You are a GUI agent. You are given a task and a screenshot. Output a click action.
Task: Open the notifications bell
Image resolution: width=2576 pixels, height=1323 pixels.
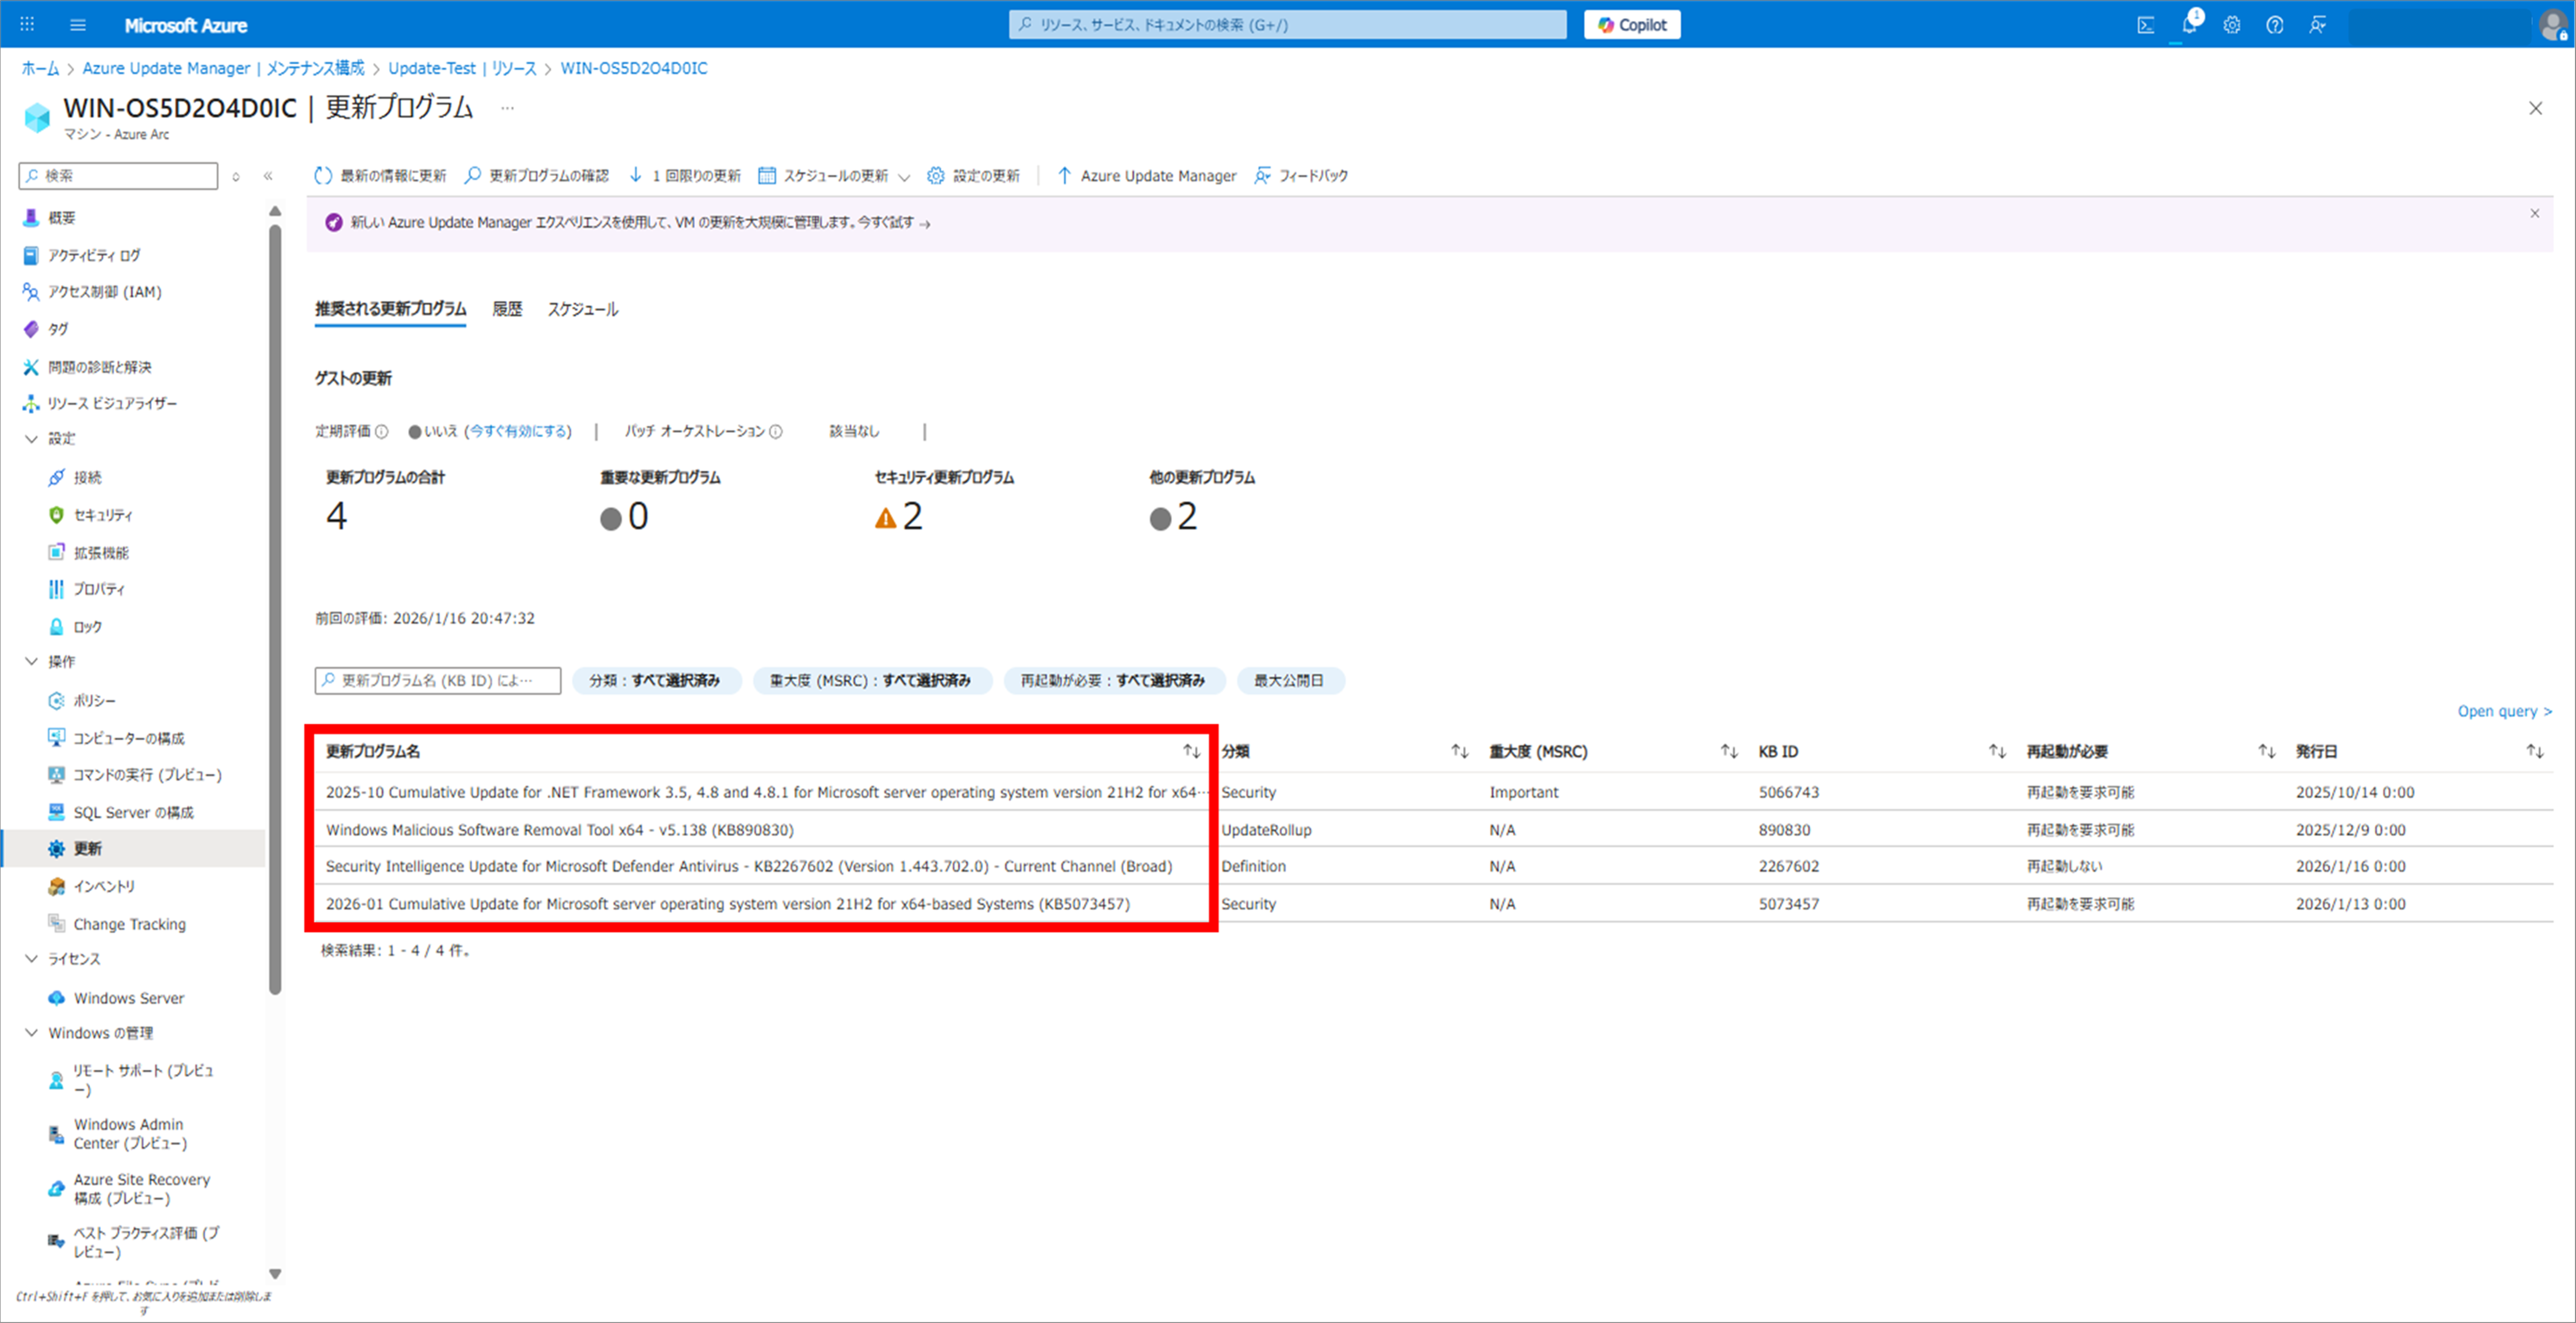(2188, 25)
